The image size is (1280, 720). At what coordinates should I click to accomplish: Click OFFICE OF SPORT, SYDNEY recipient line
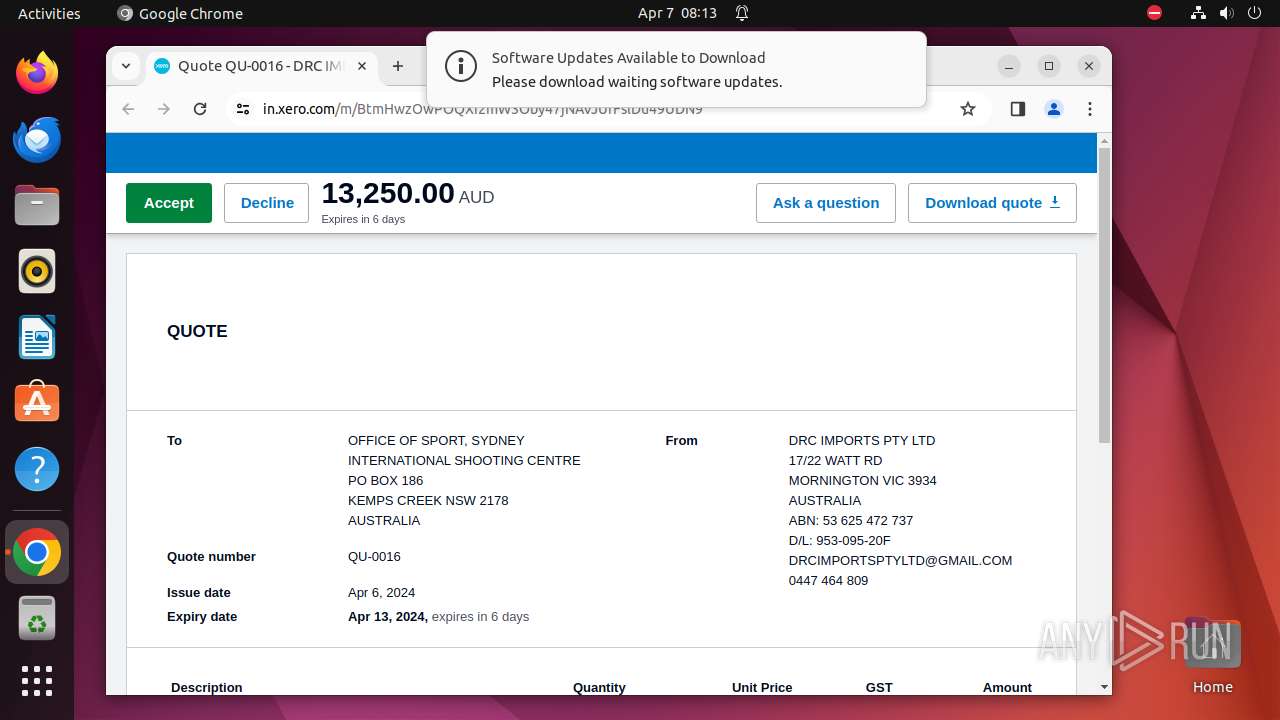(x=436, y=441)
